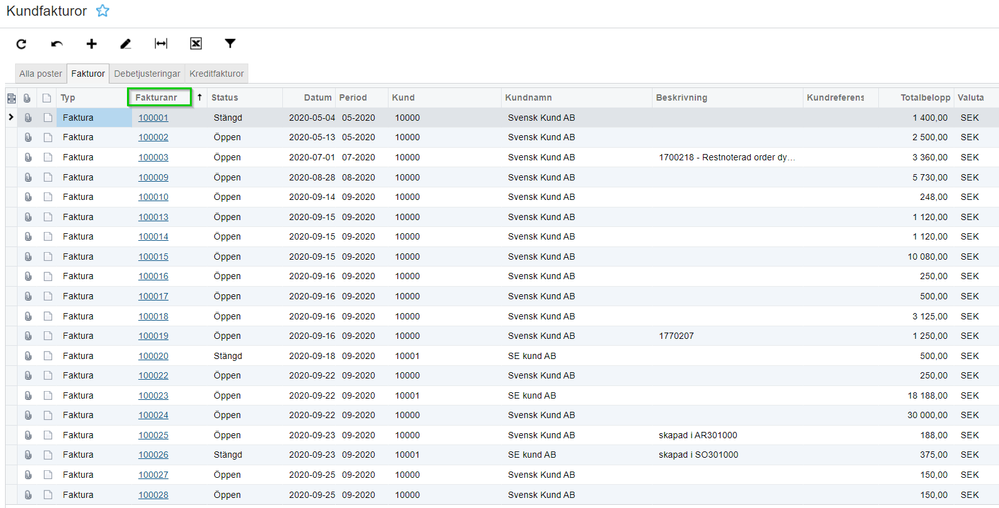Open column configurator icon in header
The width and height of the screenshot is (999, 508).
click(11, 98)
